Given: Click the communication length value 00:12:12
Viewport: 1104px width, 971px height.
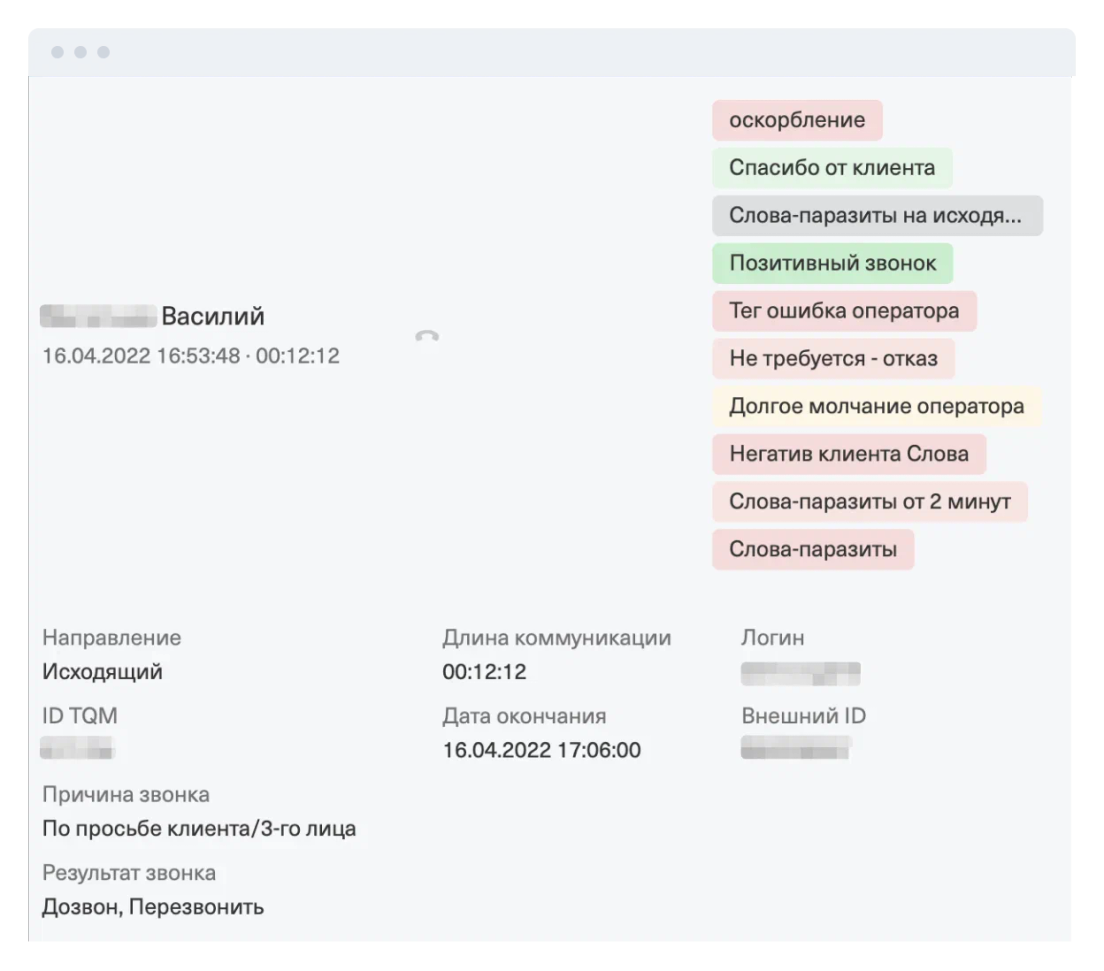Looking at the screenshot, I should 484,672.
